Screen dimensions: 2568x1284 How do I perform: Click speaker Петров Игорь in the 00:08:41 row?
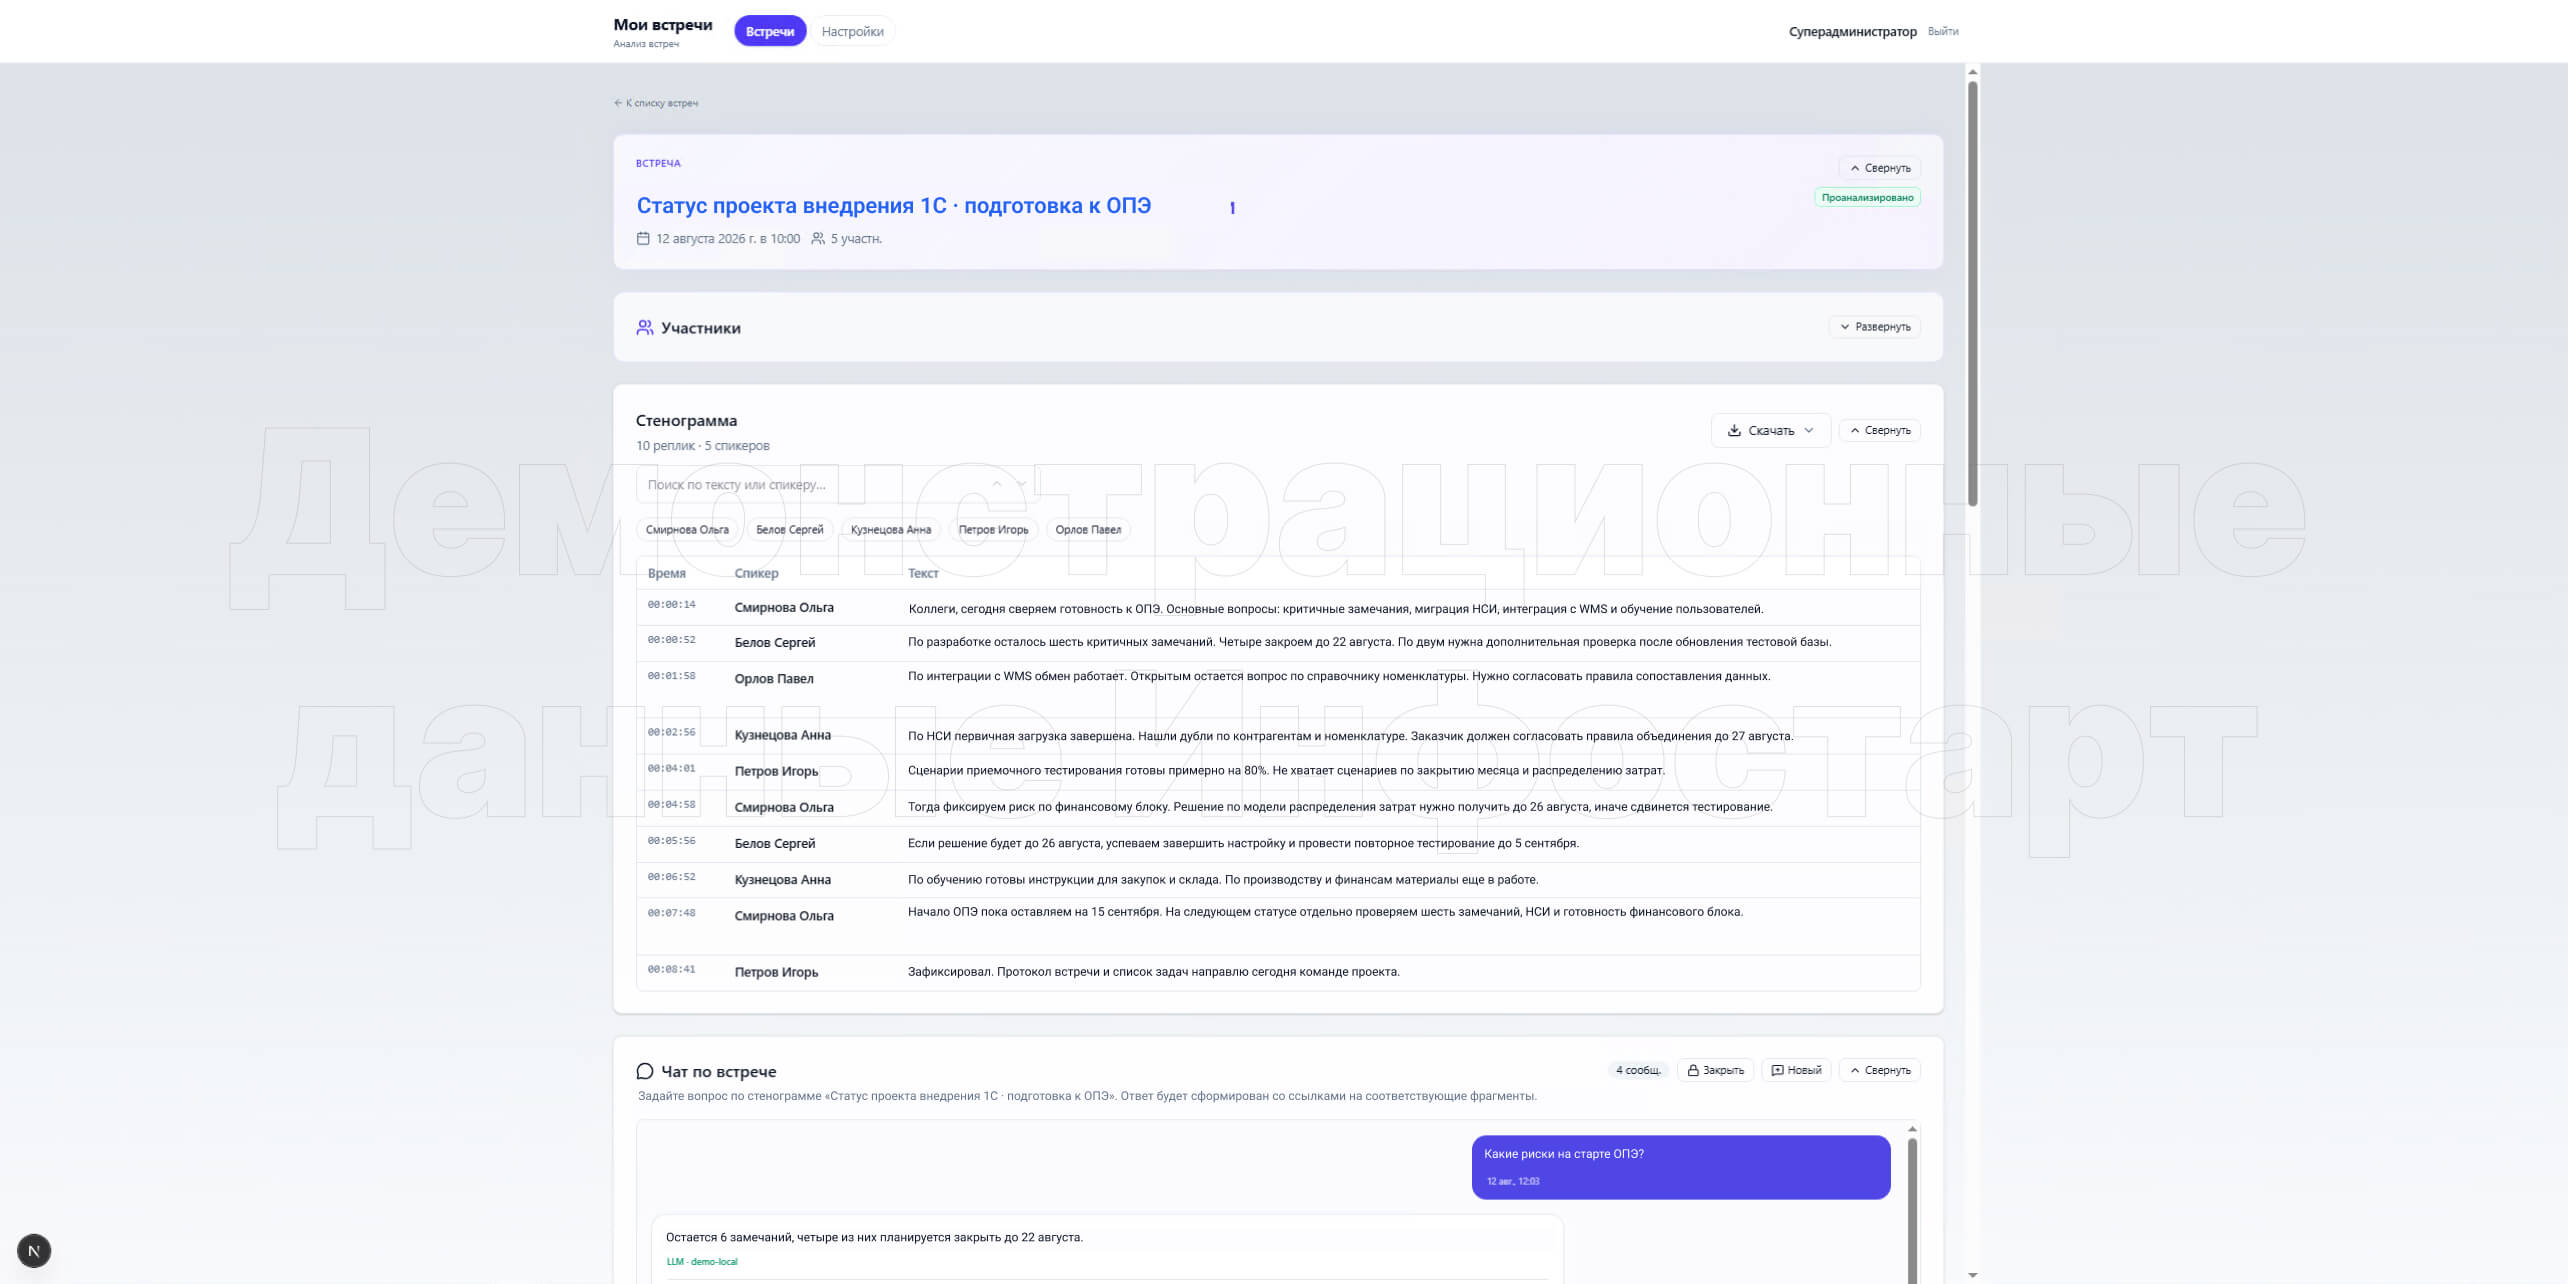click(776, 972)
